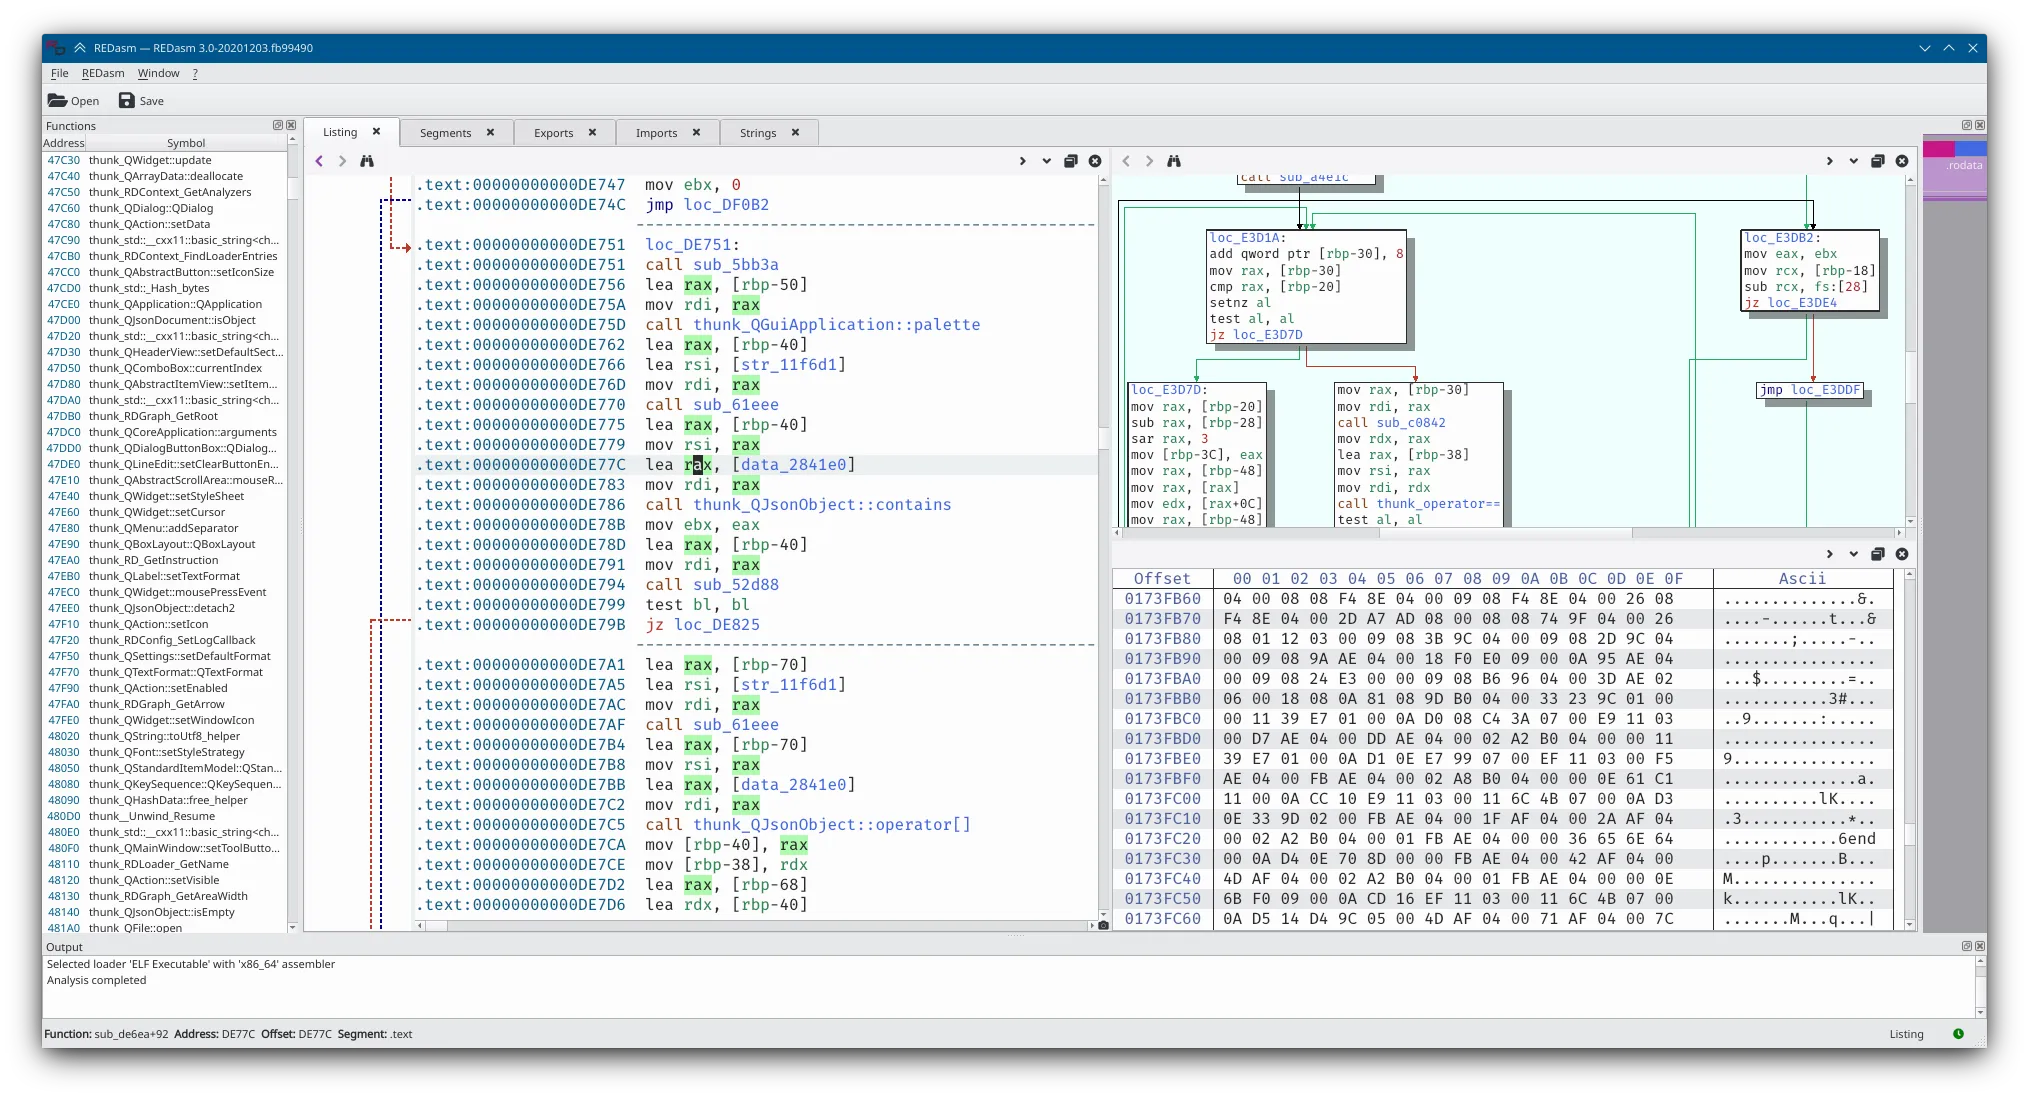Duplicate the hex dump view with its copy icon

pyautogui.click(x=1877, y=554)
